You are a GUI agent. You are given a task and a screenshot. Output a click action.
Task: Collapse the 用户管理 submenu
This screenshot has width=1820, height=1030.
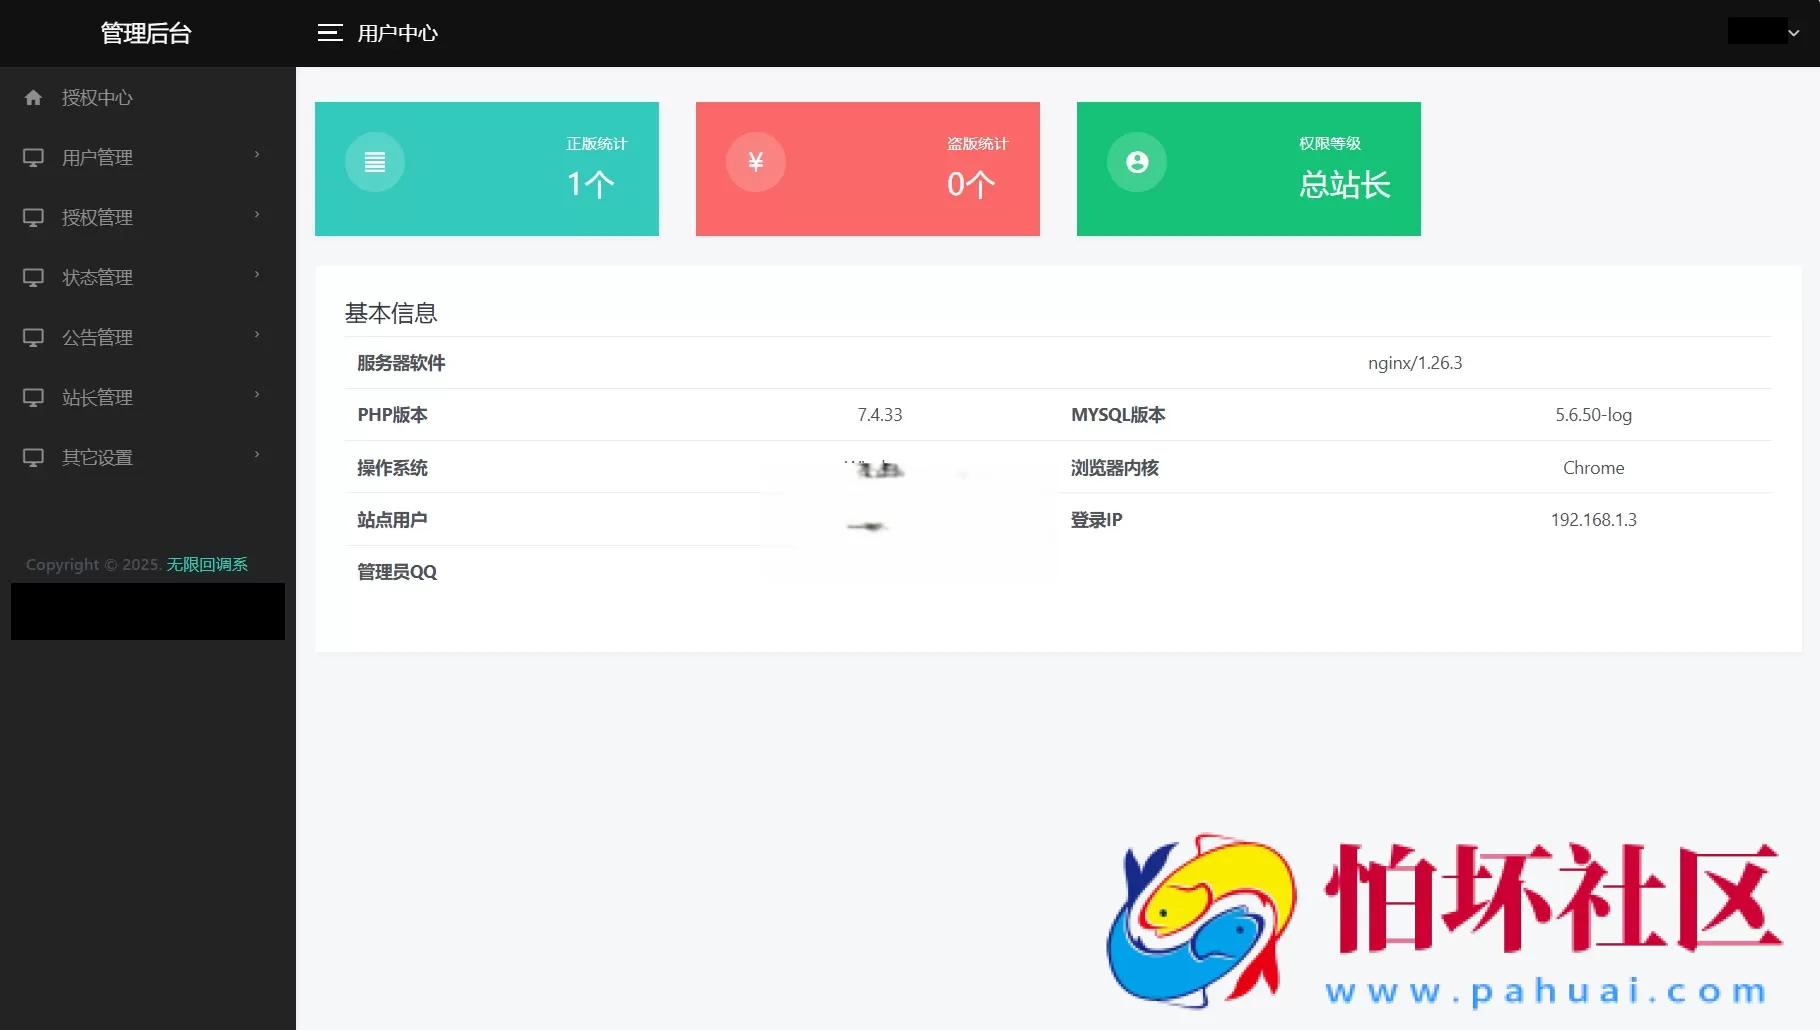tap(257, 157)
